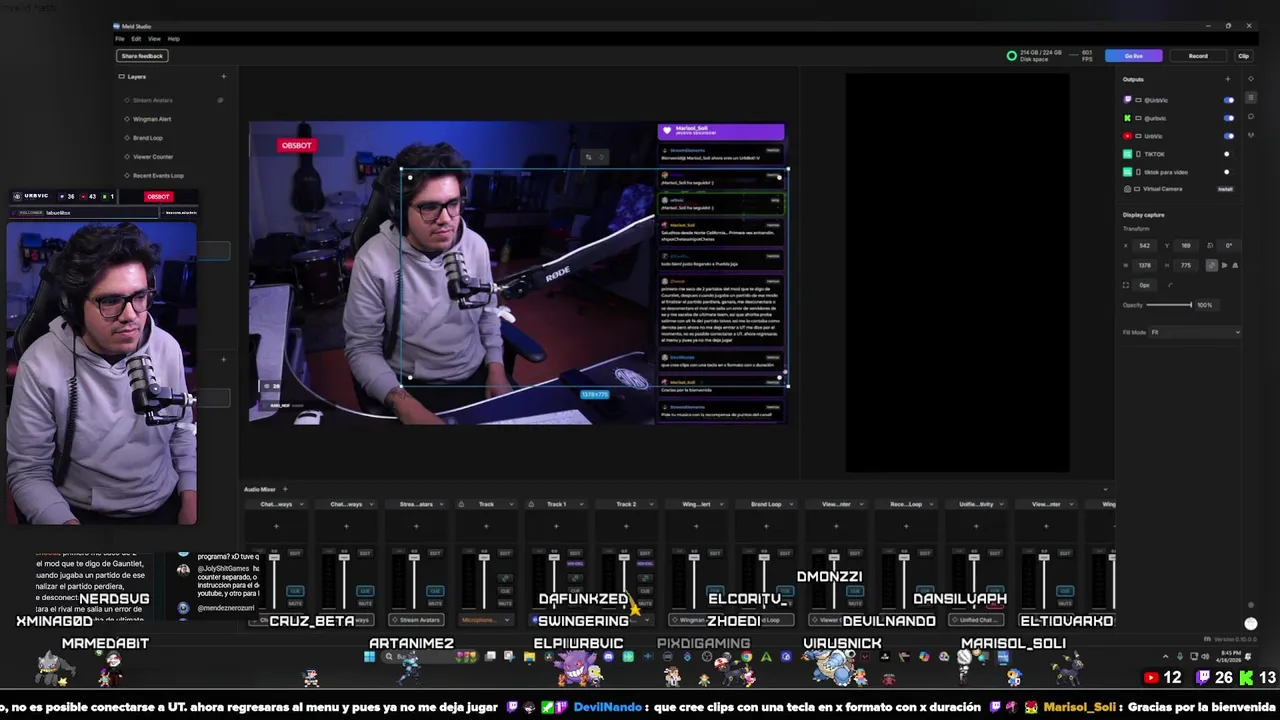Show the hidden Stream Avatars layer
The image size is (1280, 720).
pyautogui.click(x=220, y=100)
